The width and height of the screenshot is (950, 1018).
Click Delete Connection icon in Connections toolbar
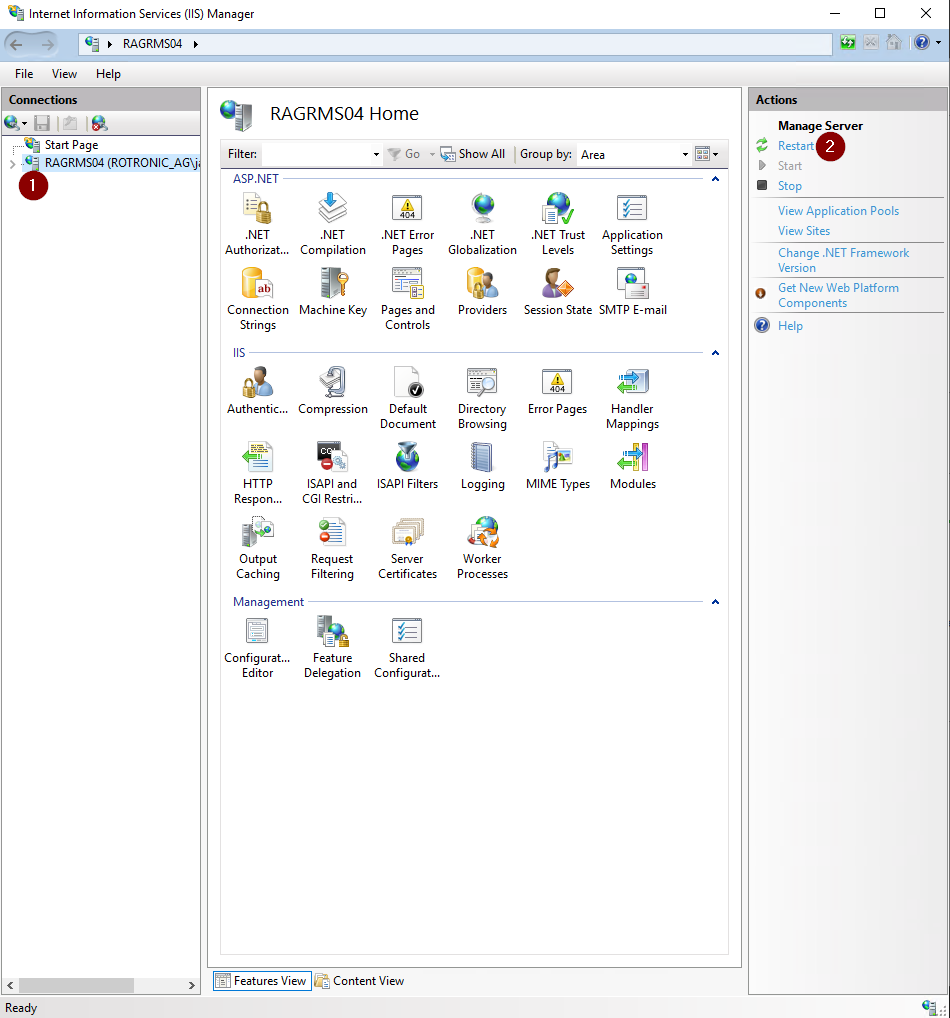click(99, 123)
